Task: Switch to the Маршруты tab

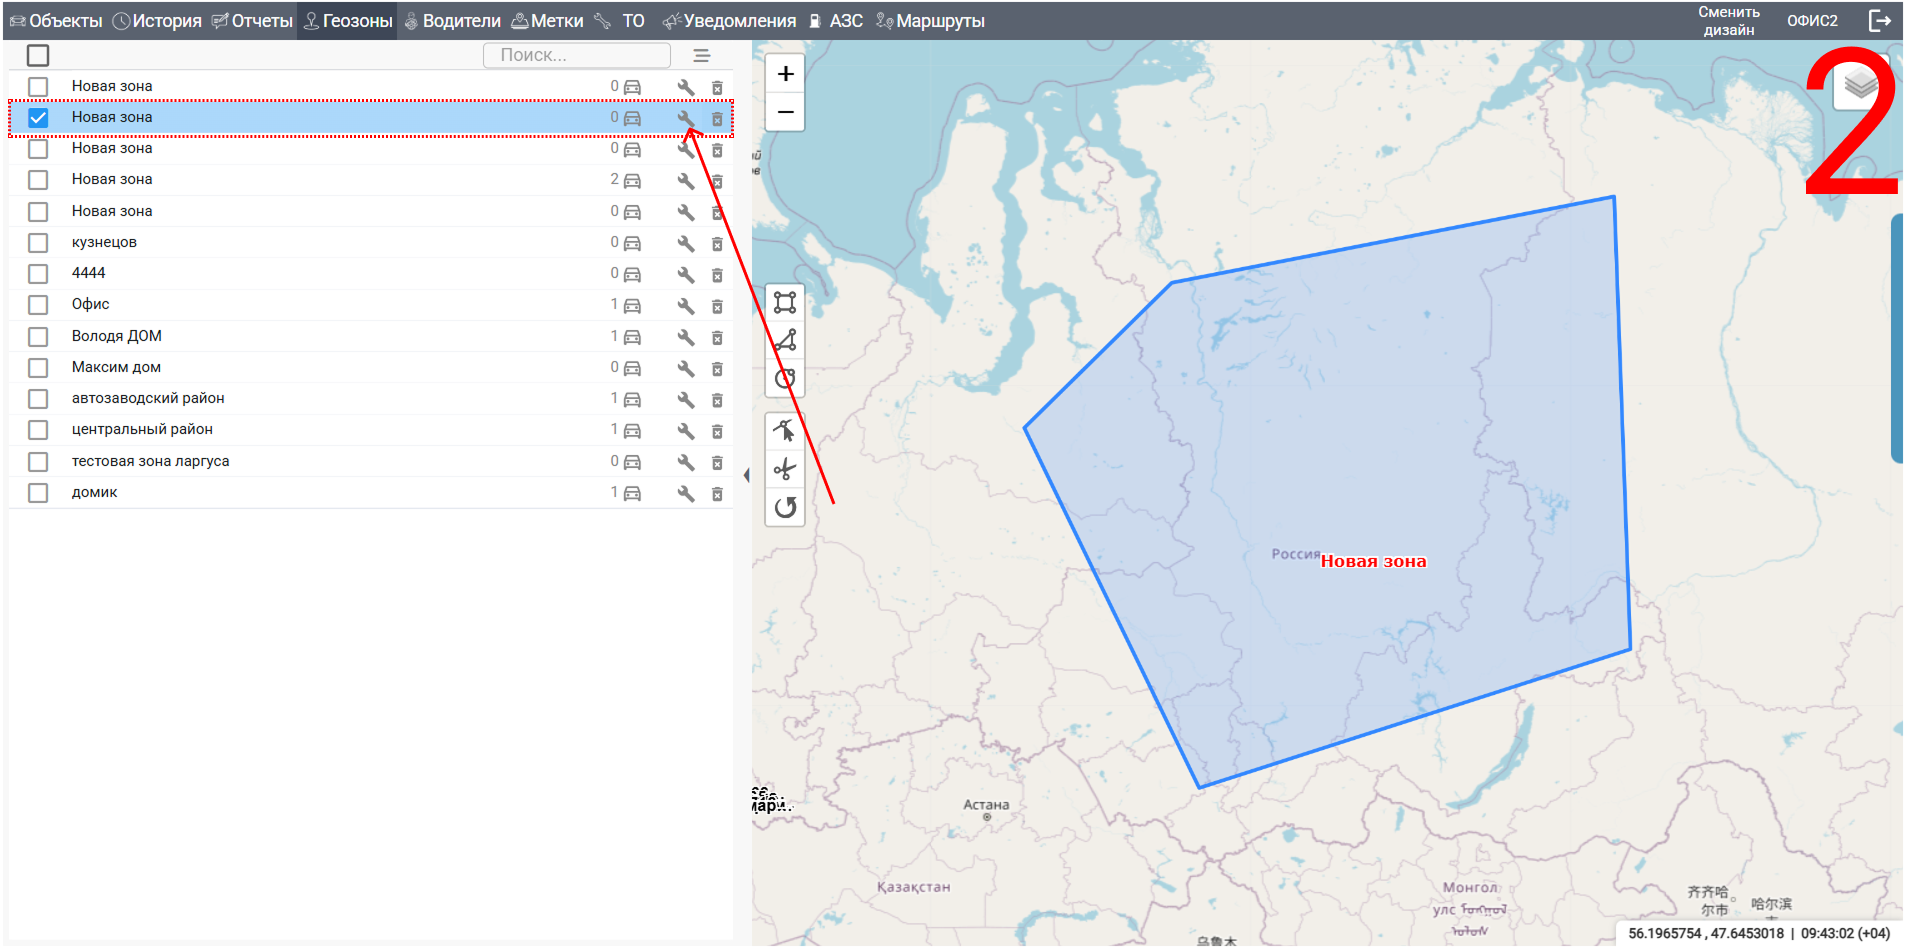Action: tap(930, 21)
